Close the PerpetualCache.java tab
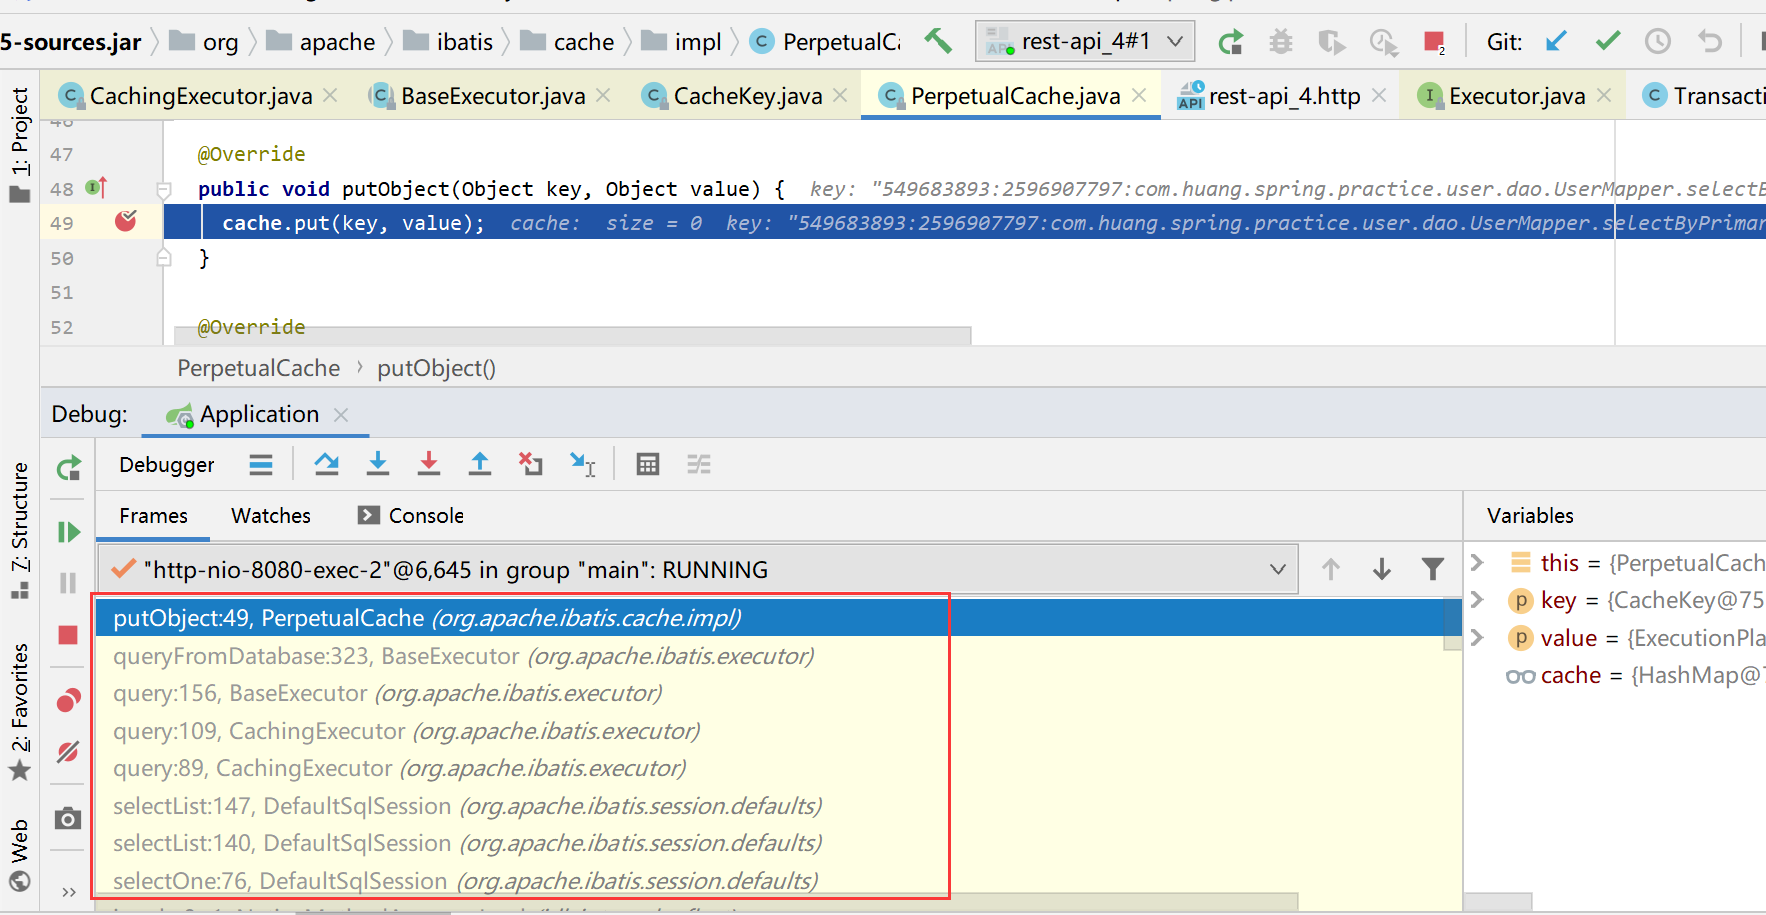This screenshot has height=915, width=1766. 1139,95
